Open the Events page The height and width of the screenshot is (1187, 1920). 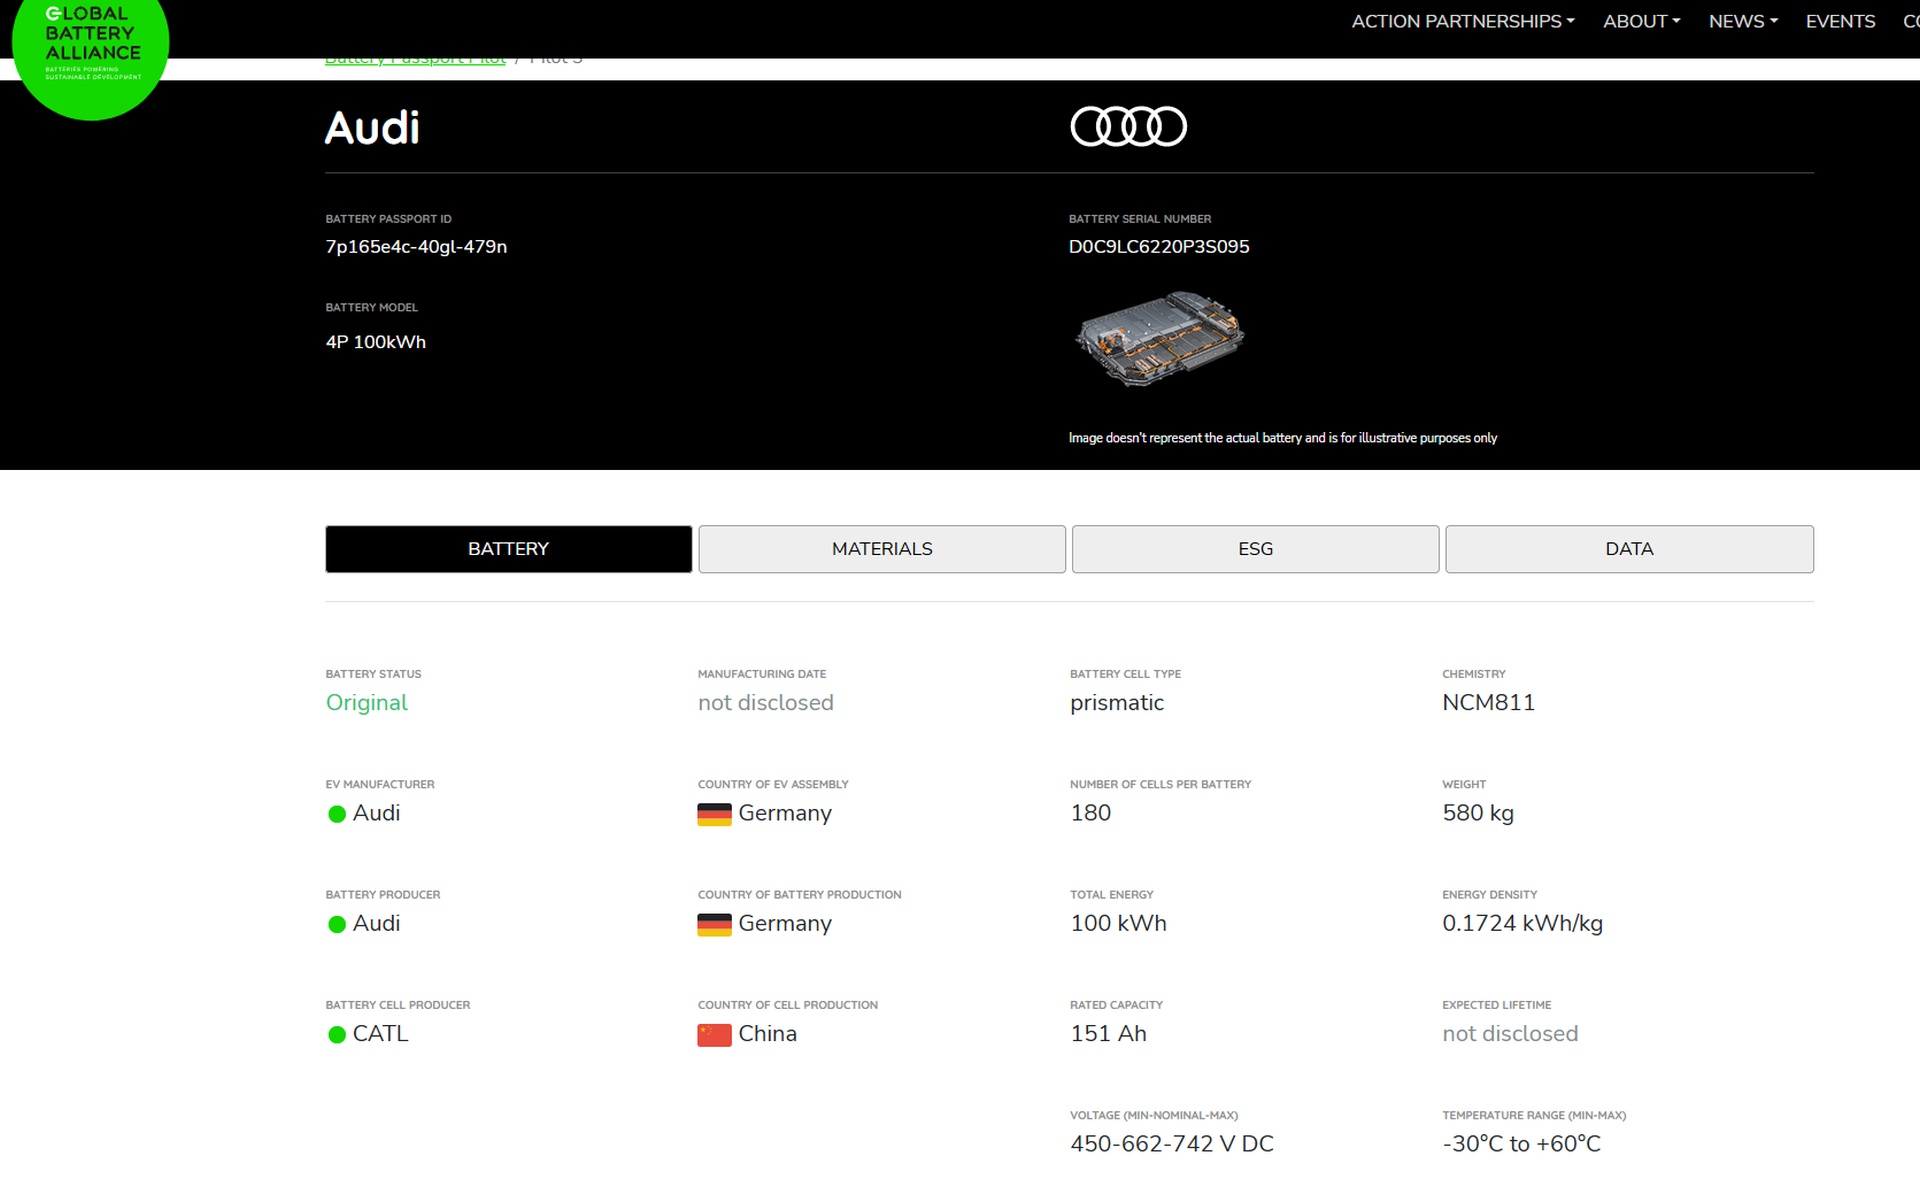click(1840, 21)
